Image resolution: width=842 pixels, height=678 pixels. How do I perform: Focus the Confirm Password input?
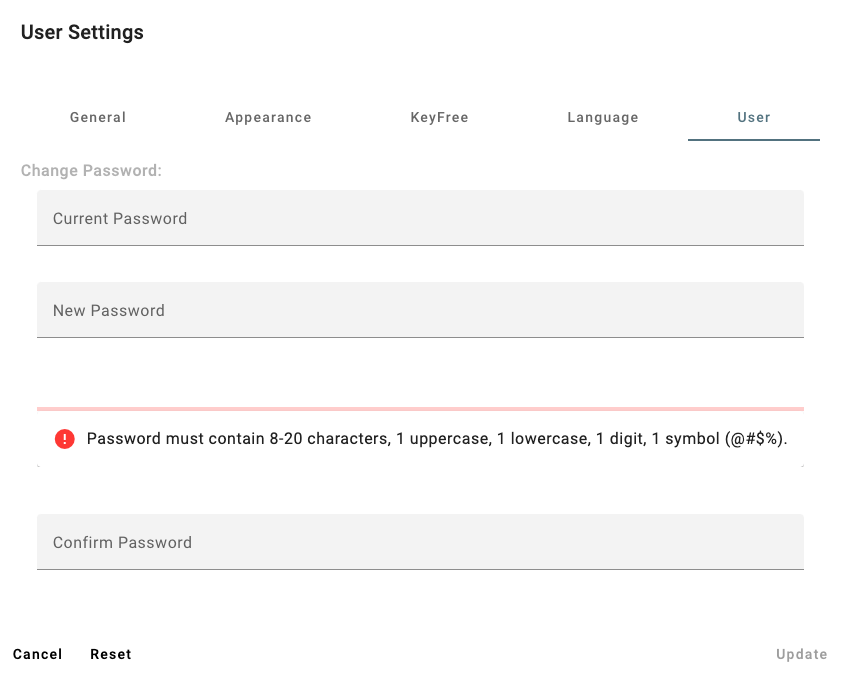[x=420, y=542]
